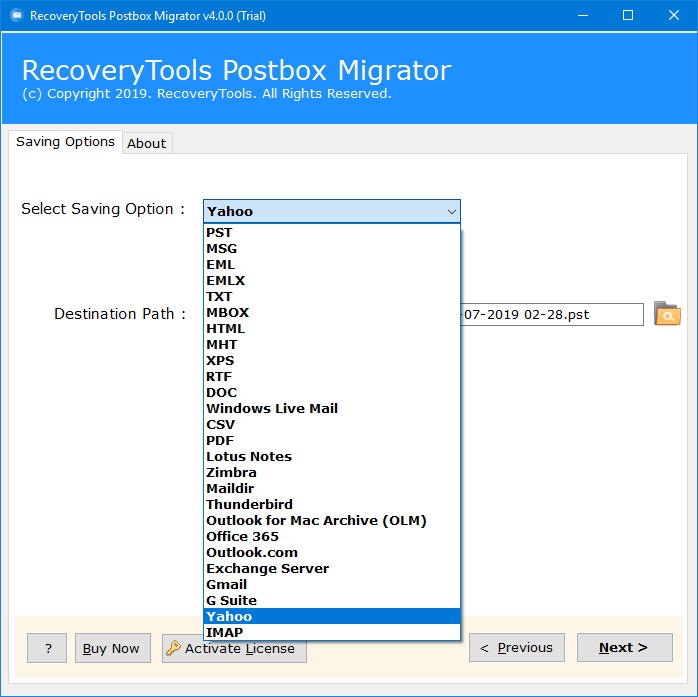Image resolution: width=698 pixels, height=697 pixels.
Task: Choose Zimbra from the list
Action: coord(332,473)
